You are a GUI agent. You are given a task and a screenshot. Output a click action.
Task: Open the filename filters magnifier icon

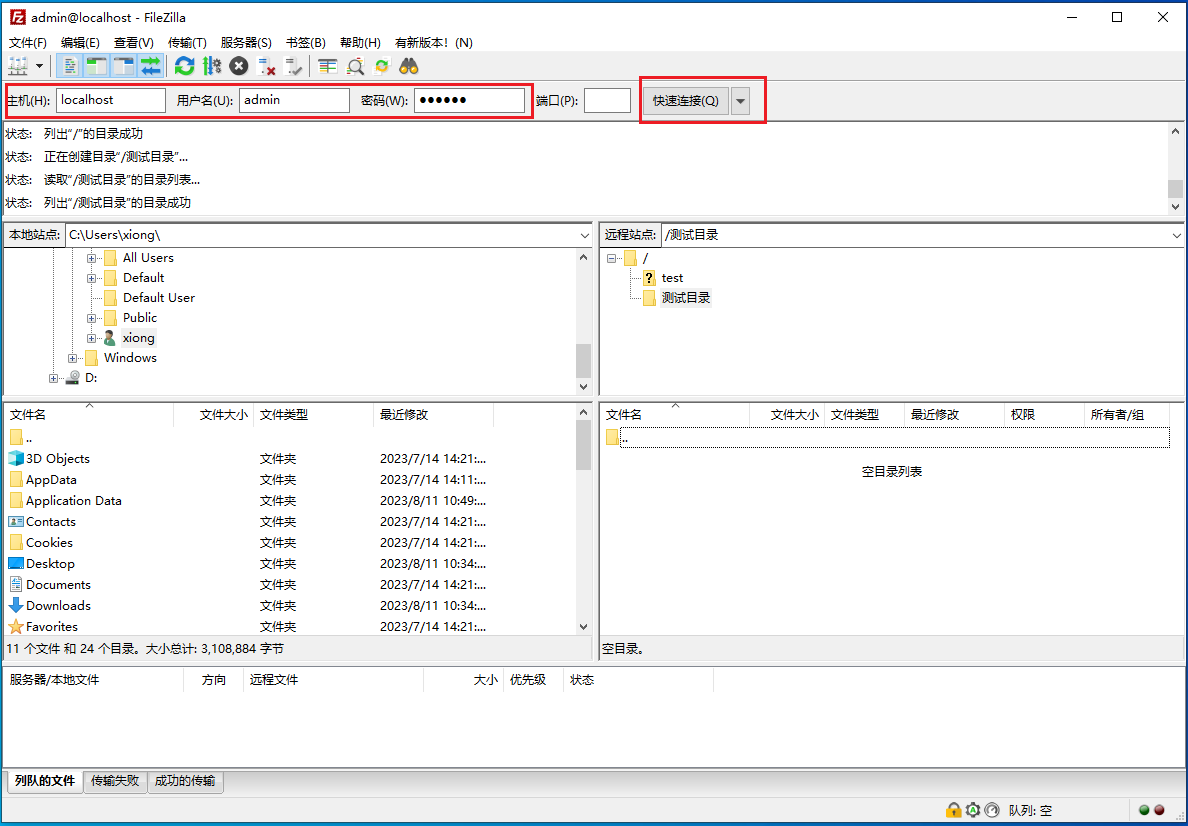355,66
